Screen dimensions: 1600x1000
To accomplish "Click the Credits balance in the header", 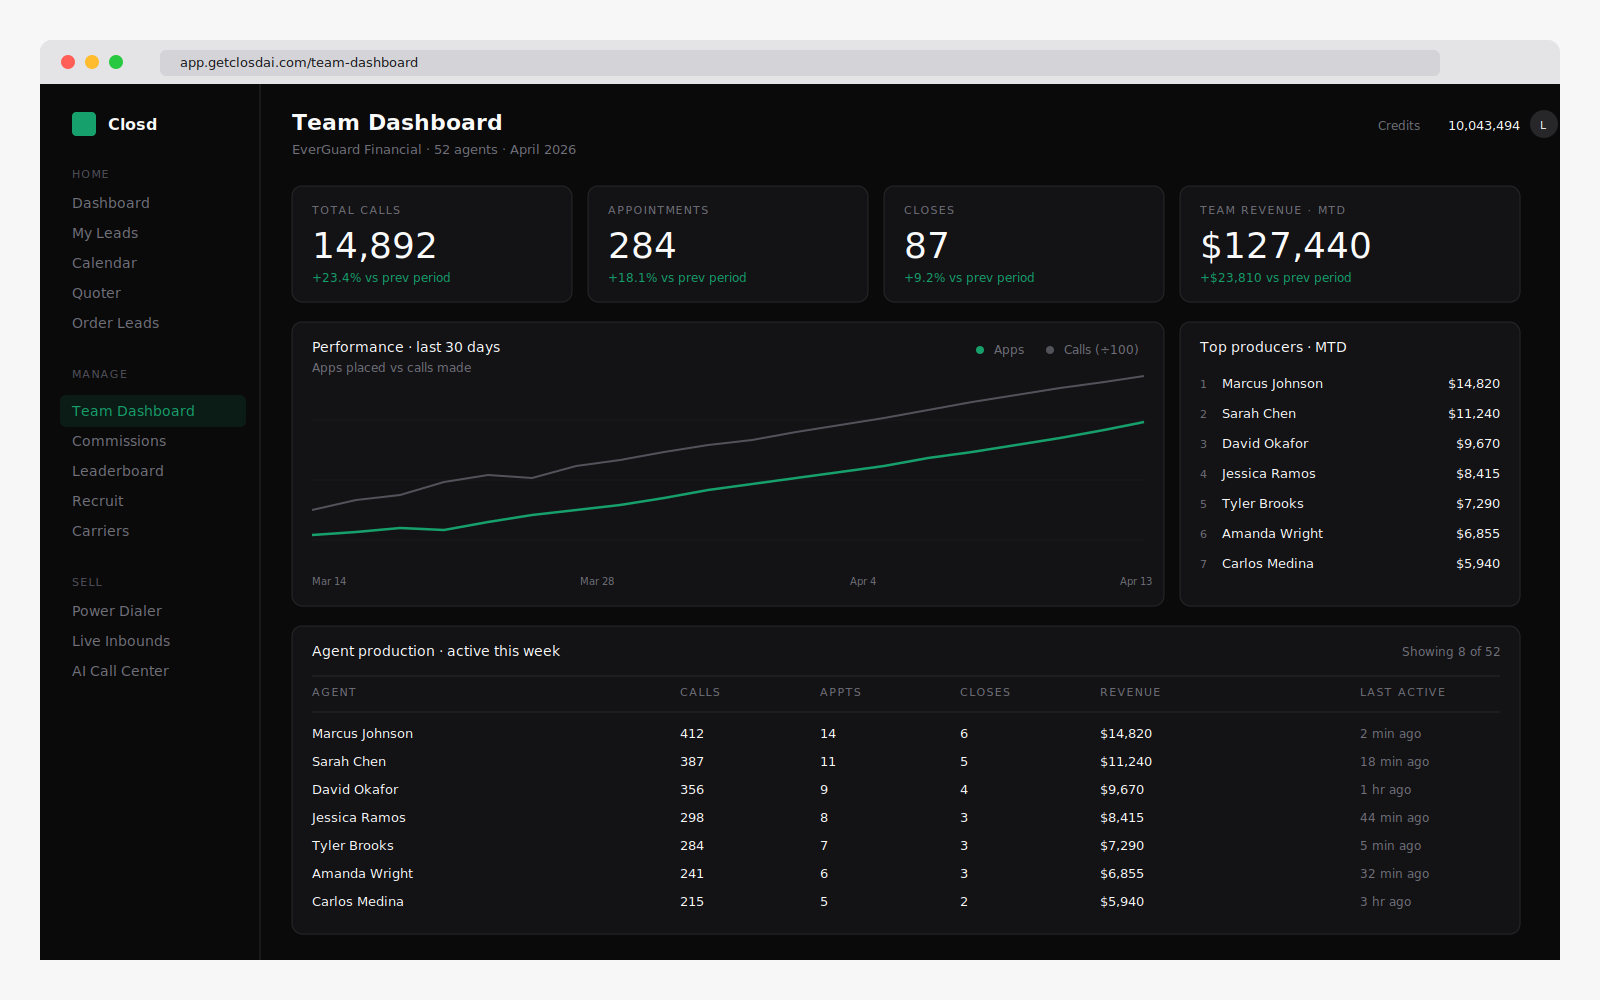I will (x=1483, y=126).
